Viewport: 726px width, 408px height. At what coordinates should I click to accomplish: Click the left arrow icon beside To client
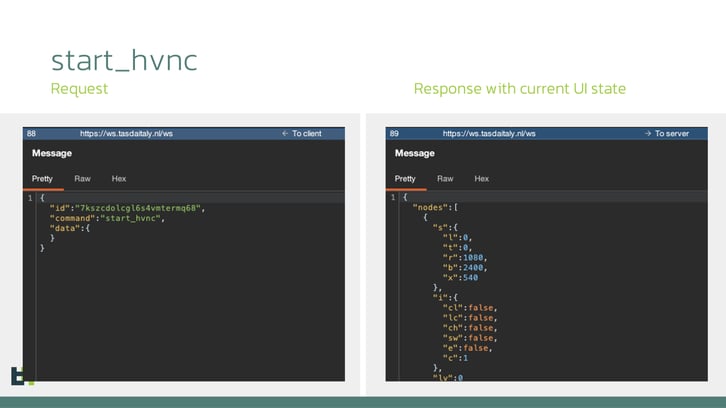[x=285, y=133]
